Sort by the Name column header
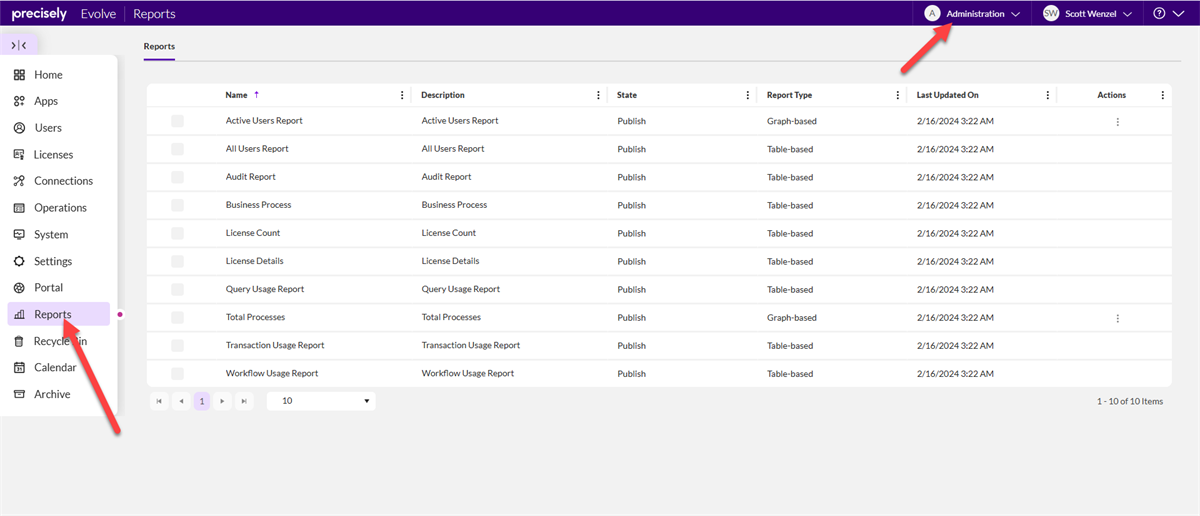This screenshot has height=516, width=1200. [237, 96]
